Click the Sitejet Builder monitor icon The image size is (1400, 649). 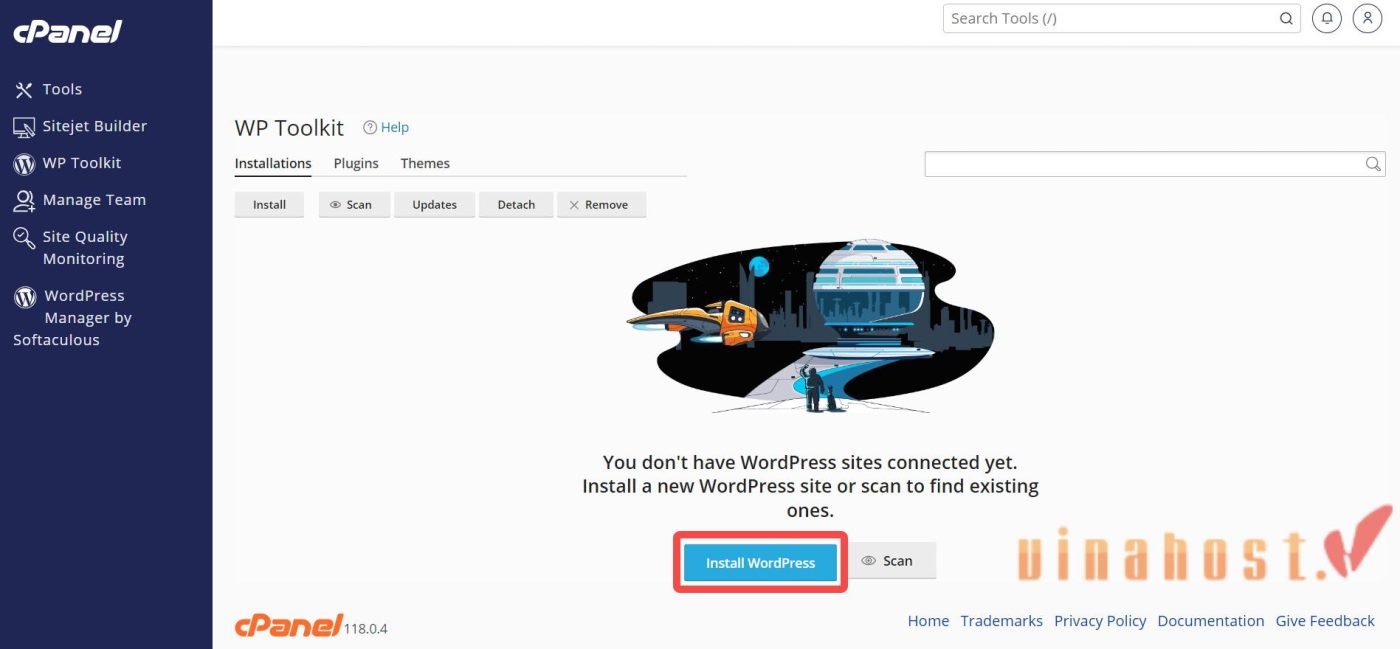(24, 127)
